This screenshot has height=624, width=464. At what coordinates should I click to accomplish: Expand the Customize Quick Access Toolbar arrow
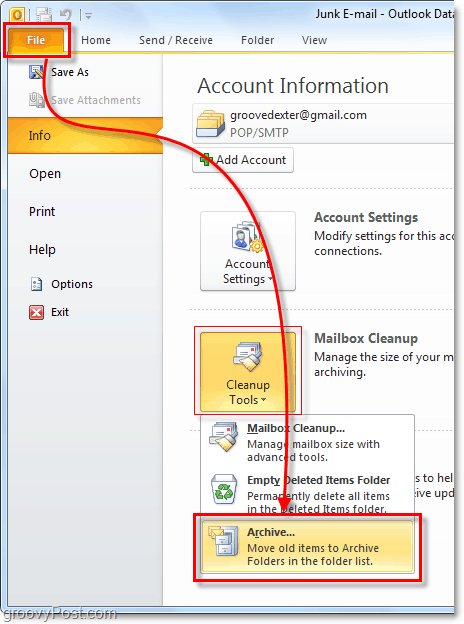(x=88, y=16)
